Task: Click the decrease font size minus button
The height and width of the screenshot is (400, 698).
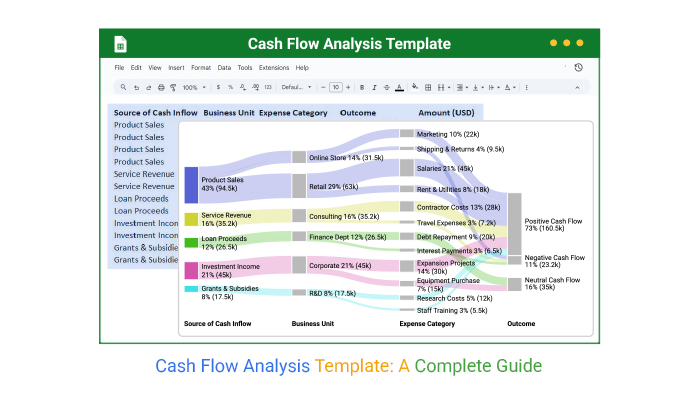Action: pos(324,87)
